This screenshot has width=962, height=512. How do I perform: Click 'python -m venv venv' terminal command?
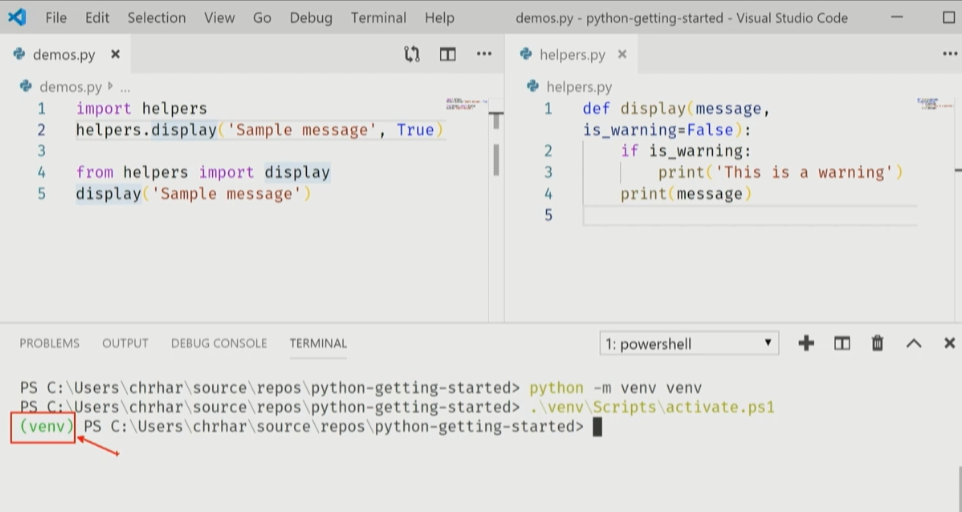point(615,388)
